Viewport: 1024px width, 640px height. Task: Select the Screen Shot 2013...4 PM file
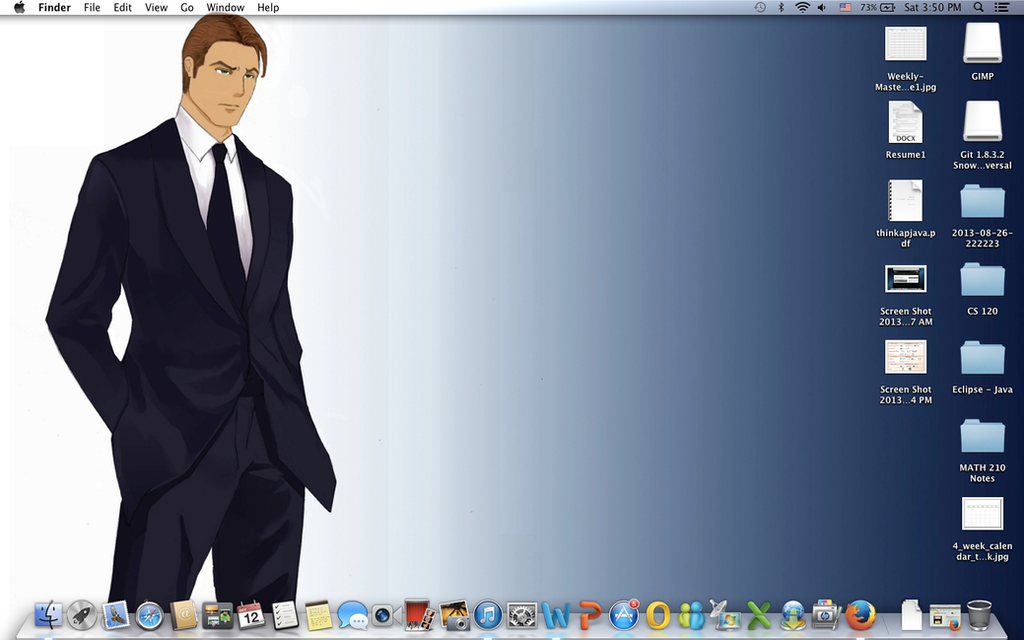tap(906, 372)
